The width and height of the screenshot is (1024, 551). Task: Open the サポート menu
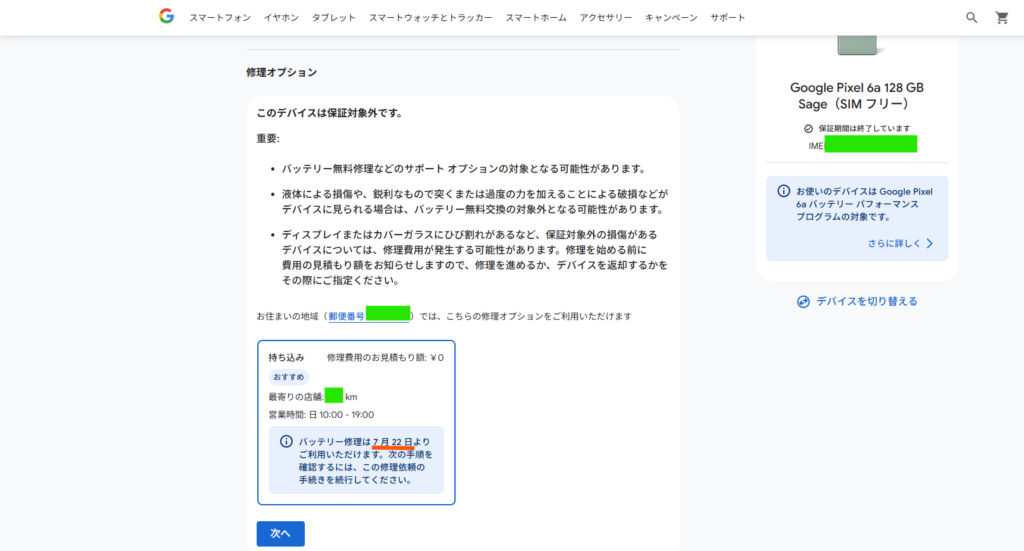(728, 18)
